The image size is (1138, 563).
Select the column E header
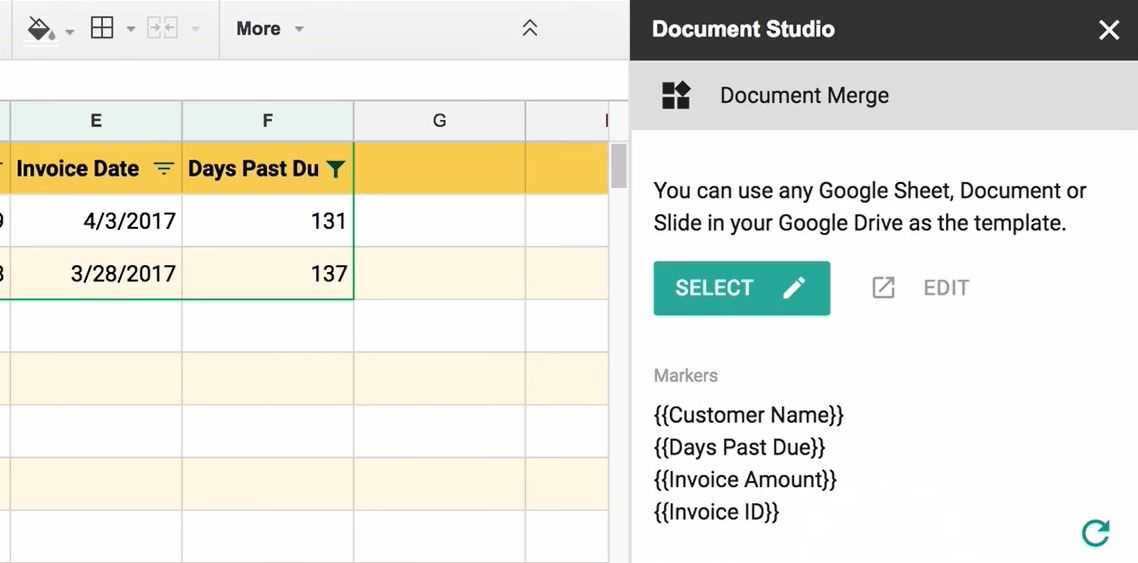coord(96,121)
